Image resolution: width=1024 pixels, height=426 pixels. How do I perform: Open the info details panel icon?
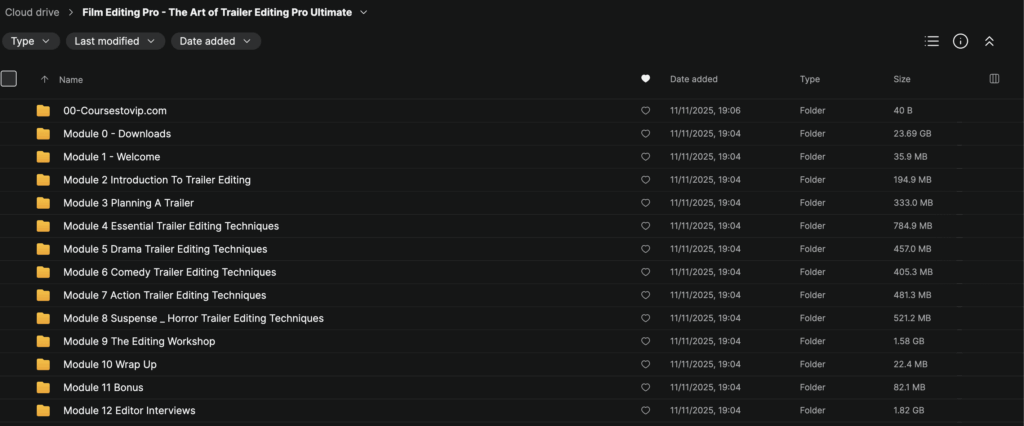(x=960, y=41)
